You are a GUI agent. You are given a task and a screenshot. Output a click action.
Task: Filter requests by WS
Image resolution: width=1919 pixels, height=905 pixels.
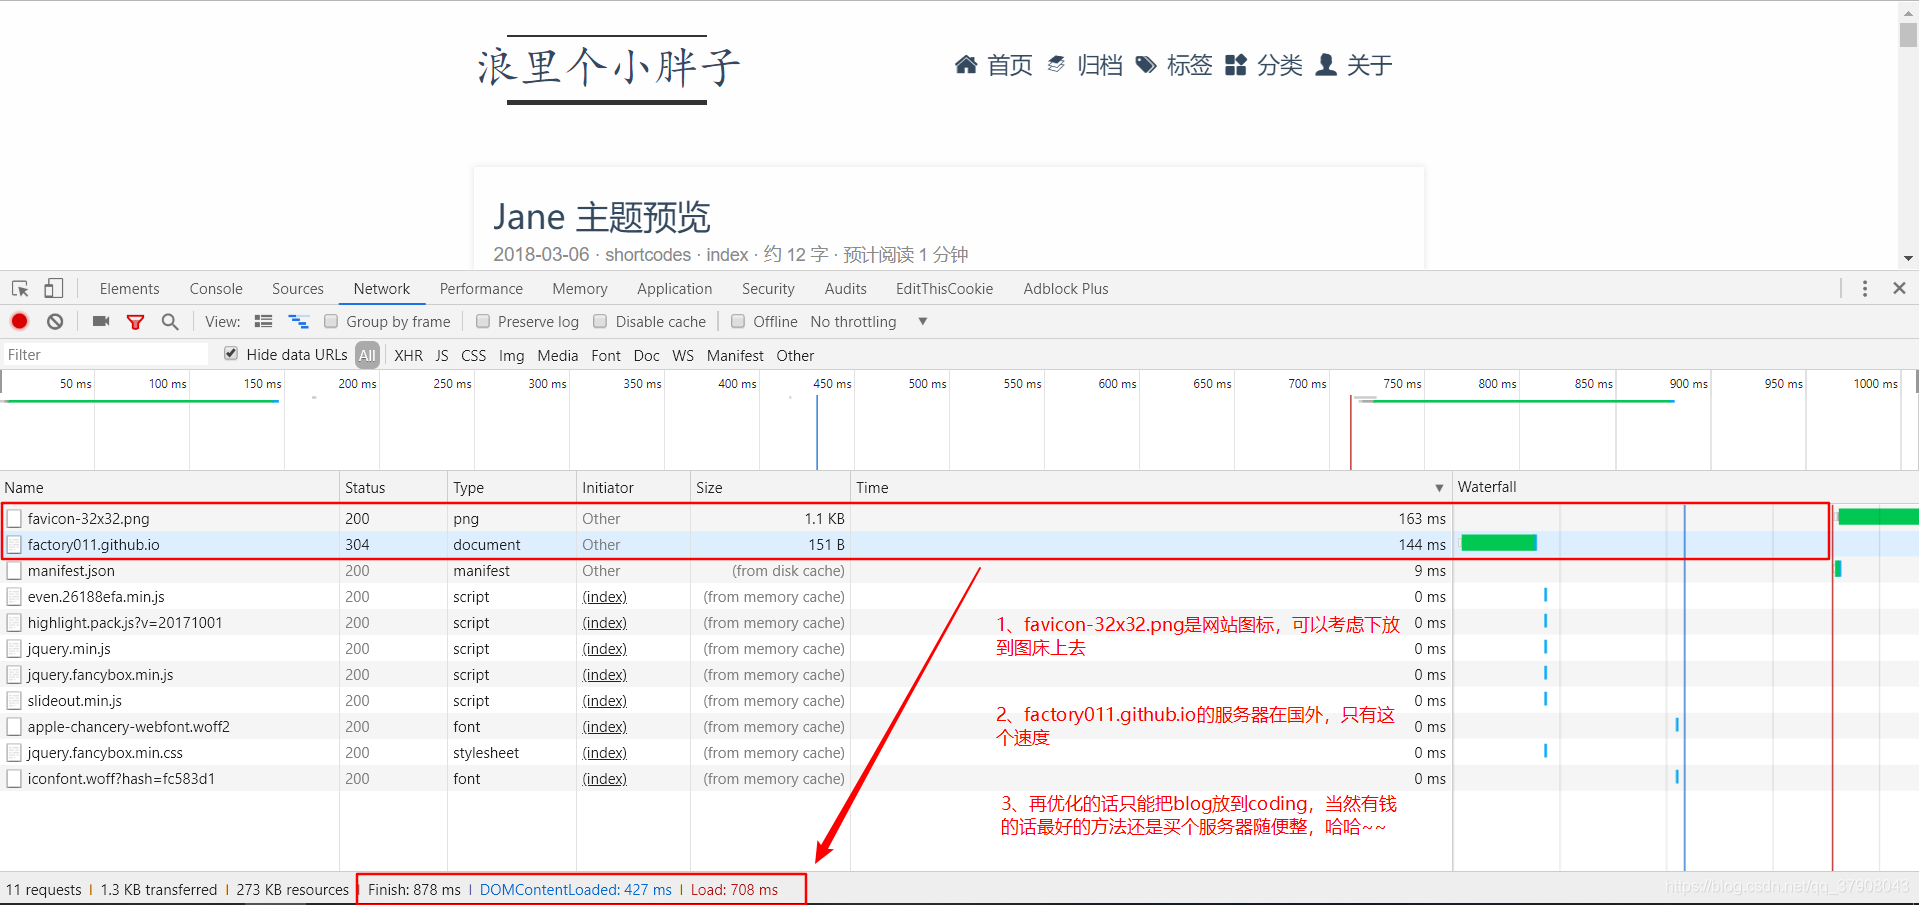(x=683, y=356)
